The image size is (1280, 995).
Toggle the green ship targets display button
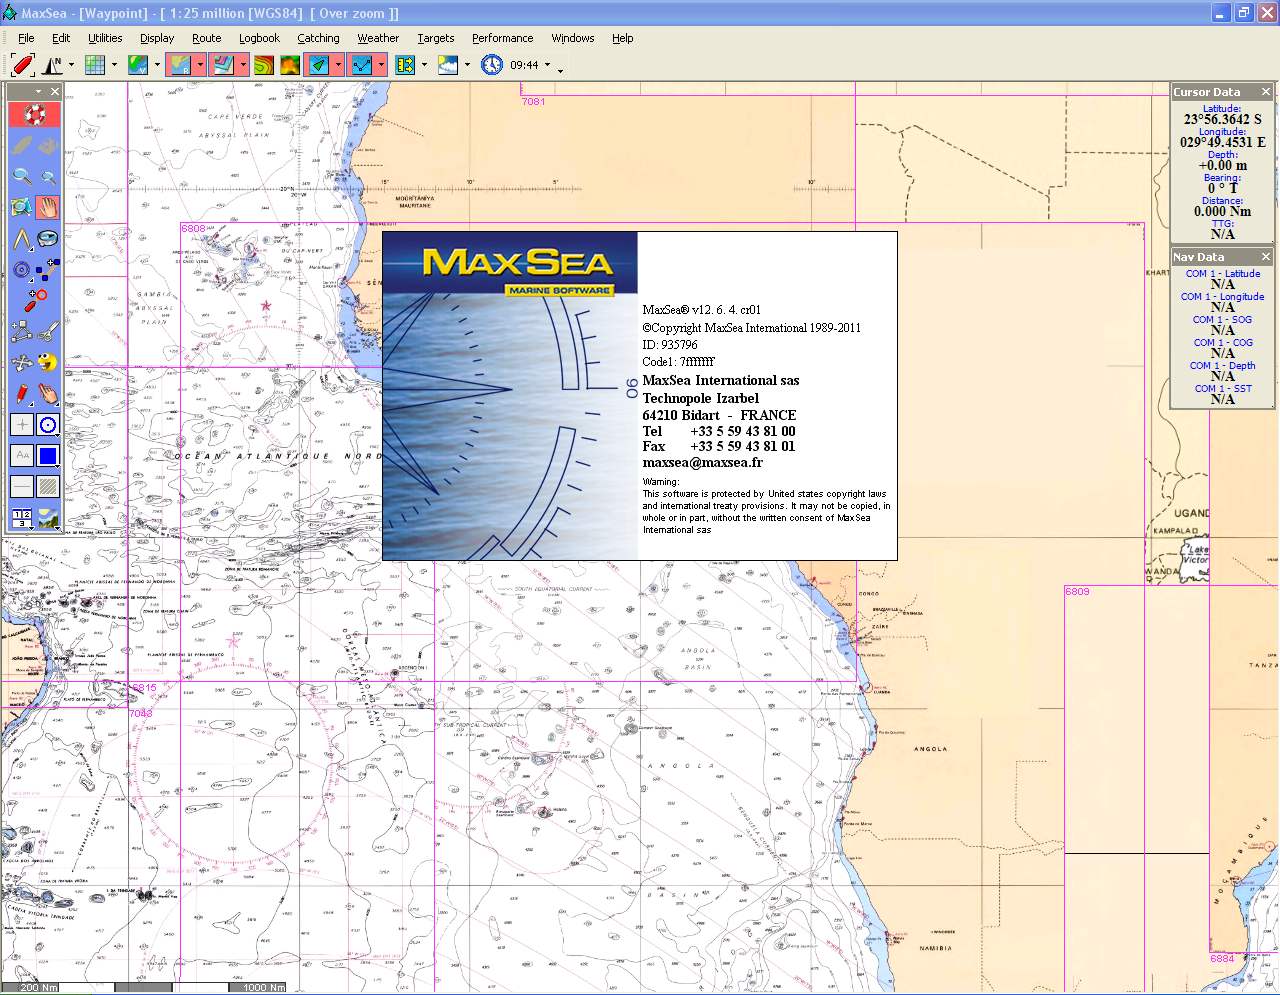pos(319,65)
